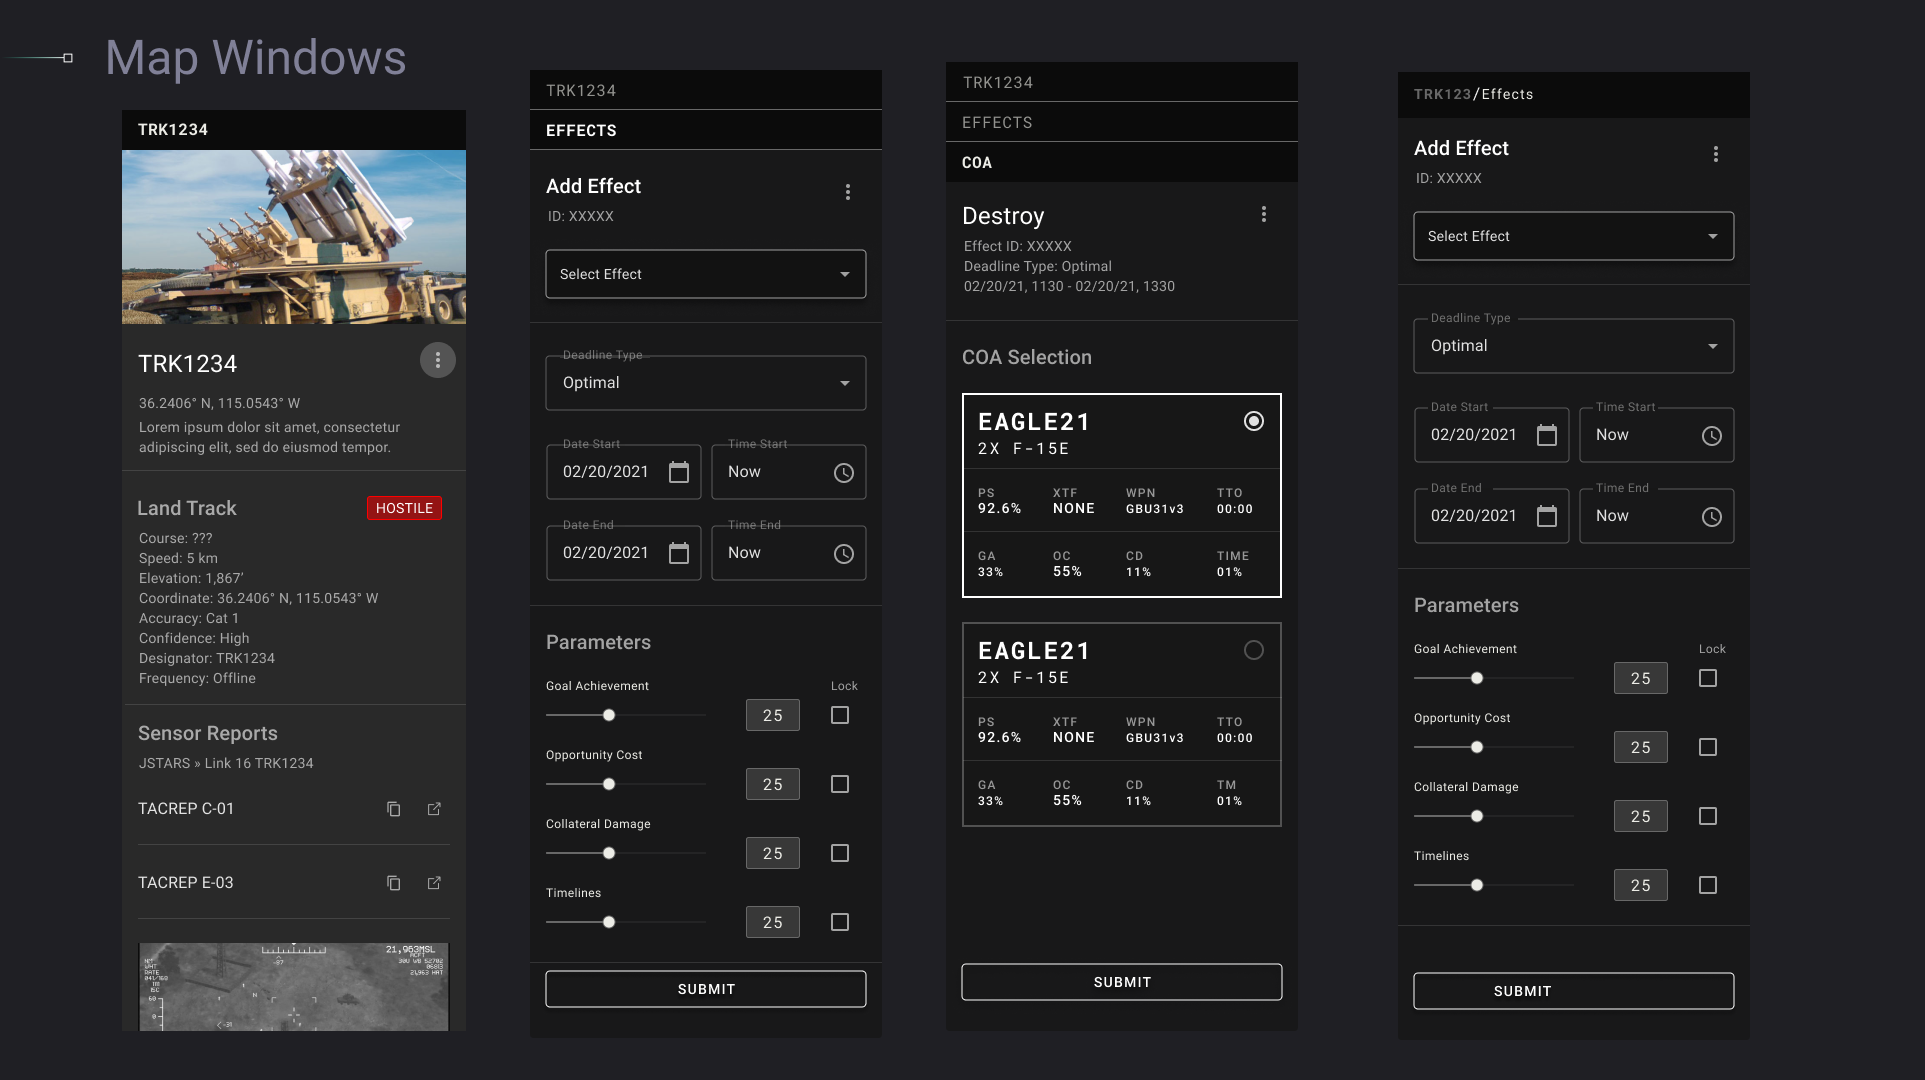1925x1080 pixels.
Task: Open the kebab menu on the TRK1234 card
Action: [437, 359]
